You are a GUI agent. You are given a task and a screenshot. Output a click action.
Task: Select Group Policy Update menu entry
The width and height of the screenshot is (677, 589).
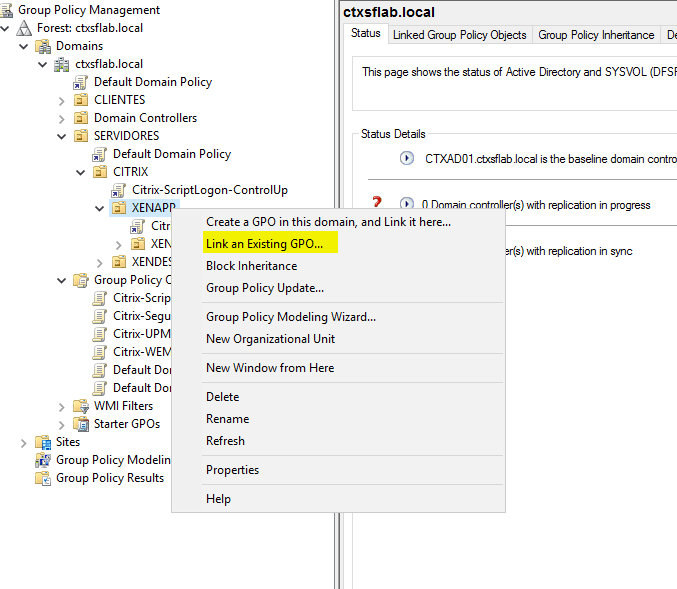(338, 288)
